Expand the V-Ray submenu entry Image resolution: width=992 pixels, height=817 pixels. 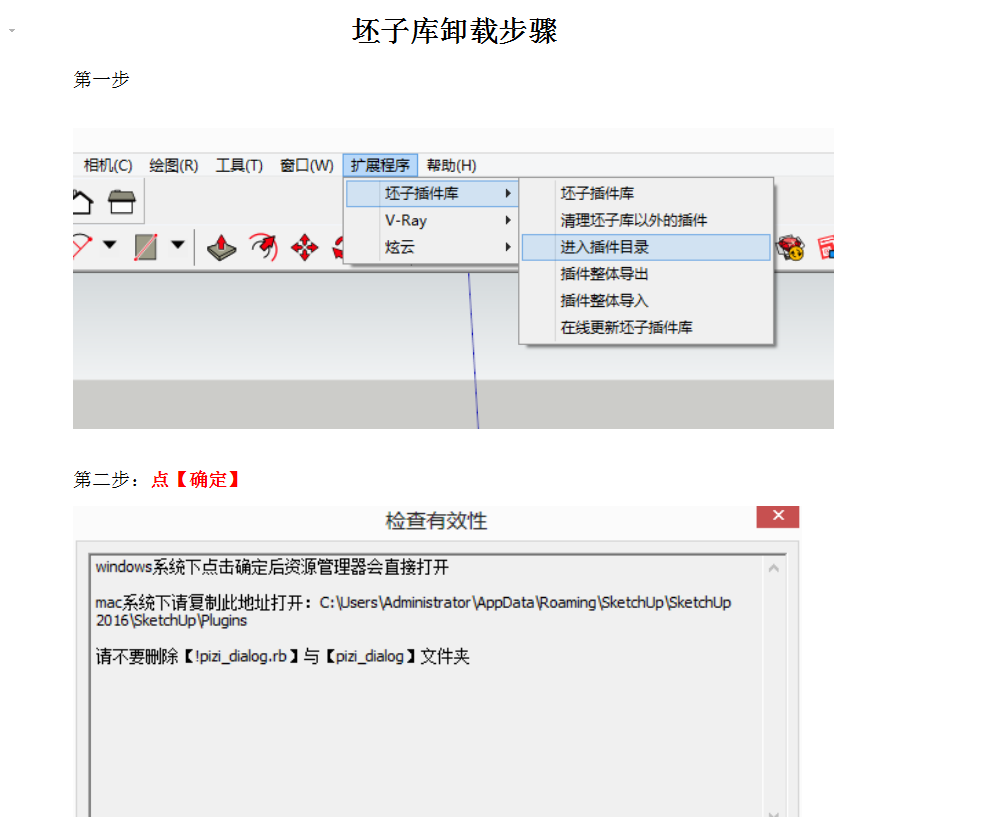coord(432,220)
